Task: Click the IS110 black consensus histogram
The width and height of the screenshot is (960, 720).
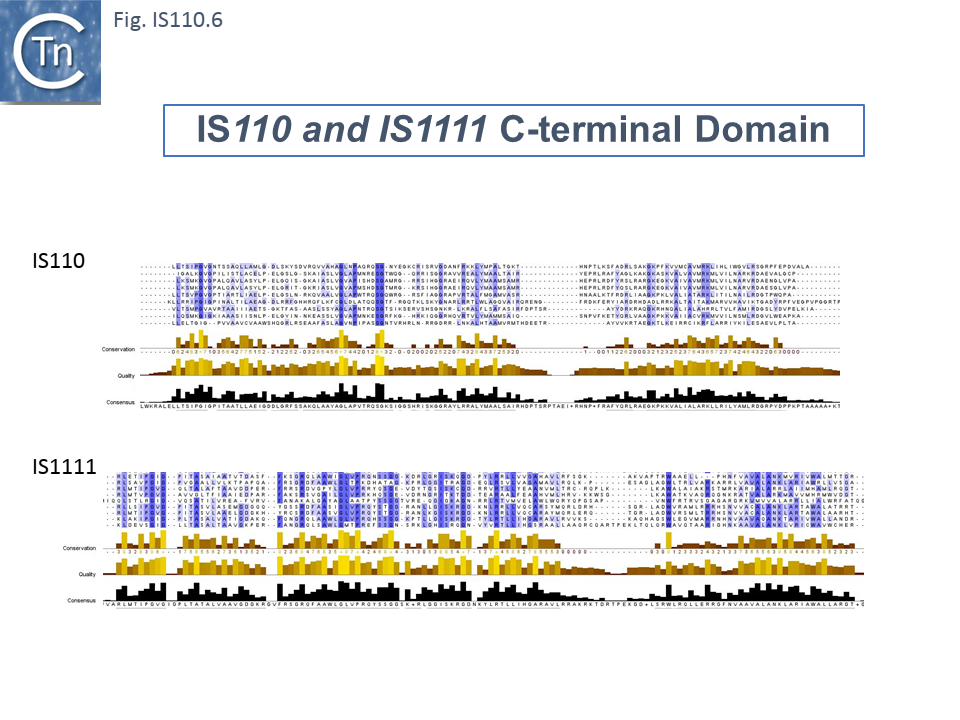Action: pos(490,392)
